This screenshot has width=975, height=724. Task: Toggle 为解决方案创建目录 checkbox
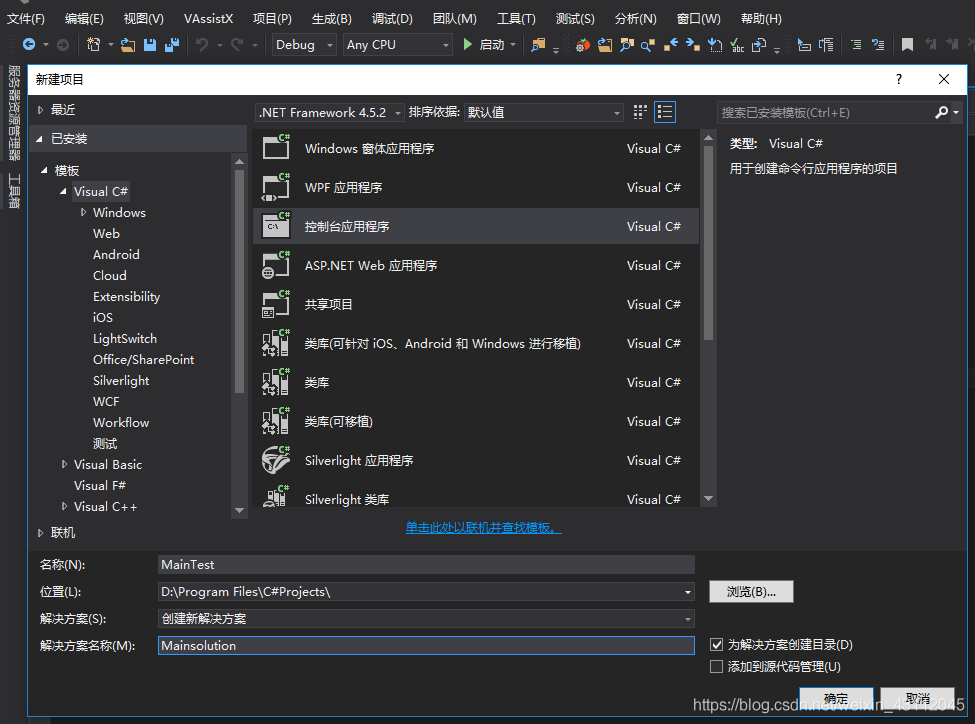716,645
